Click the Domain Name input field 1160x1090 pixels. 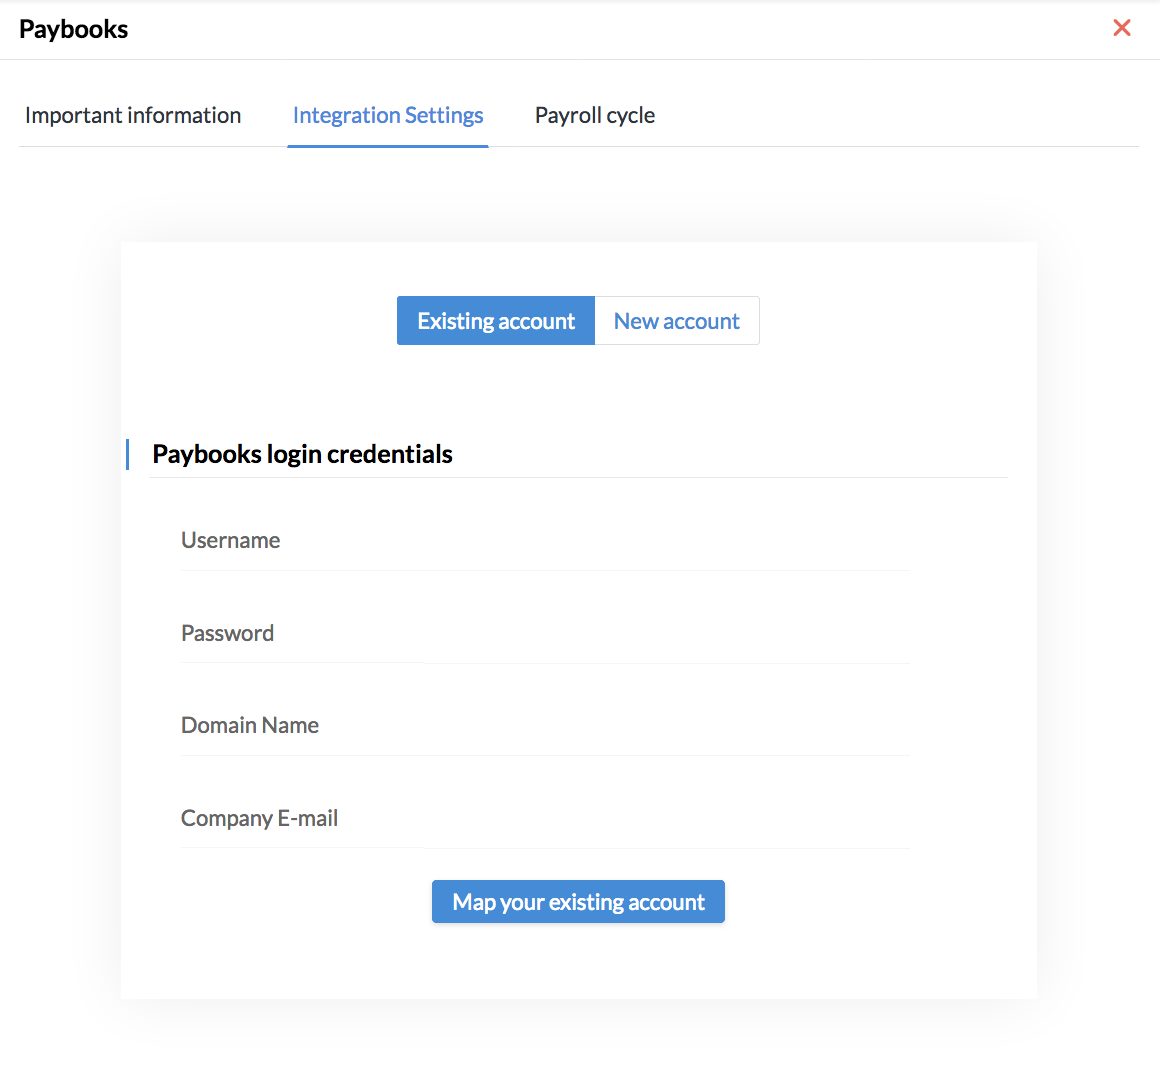[545, 726]
